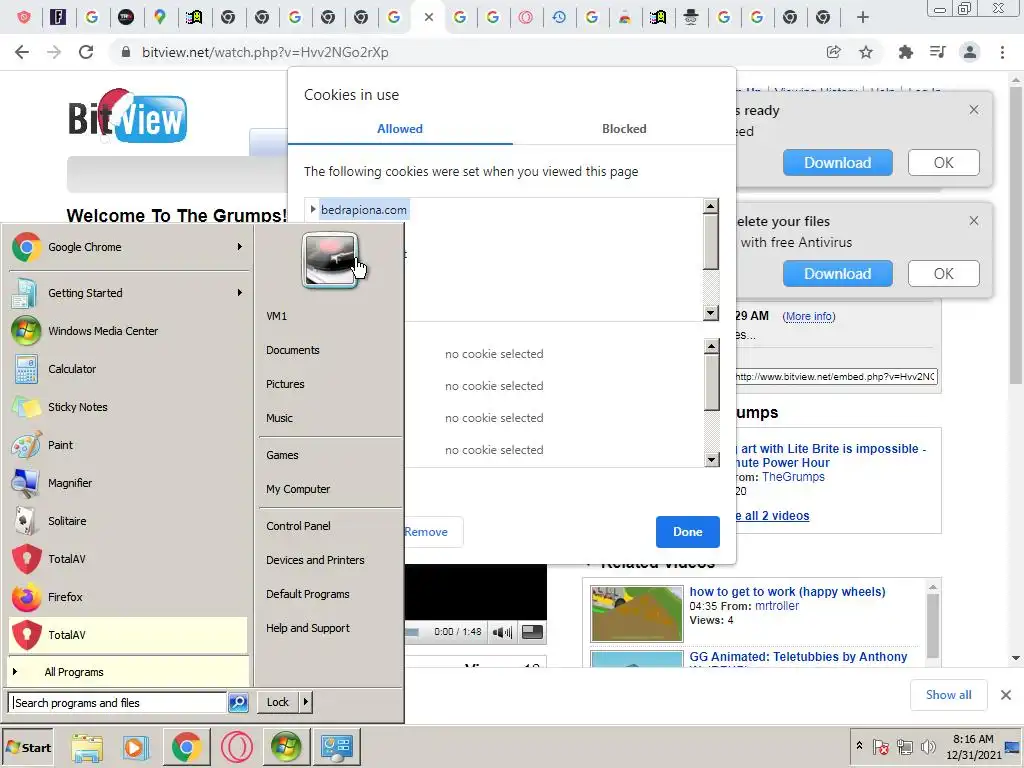Image resolution: width=1024 pixels, height=768 pixels.
Task: Start Solitaire from Start menu
Action: (x=128, y=521)
